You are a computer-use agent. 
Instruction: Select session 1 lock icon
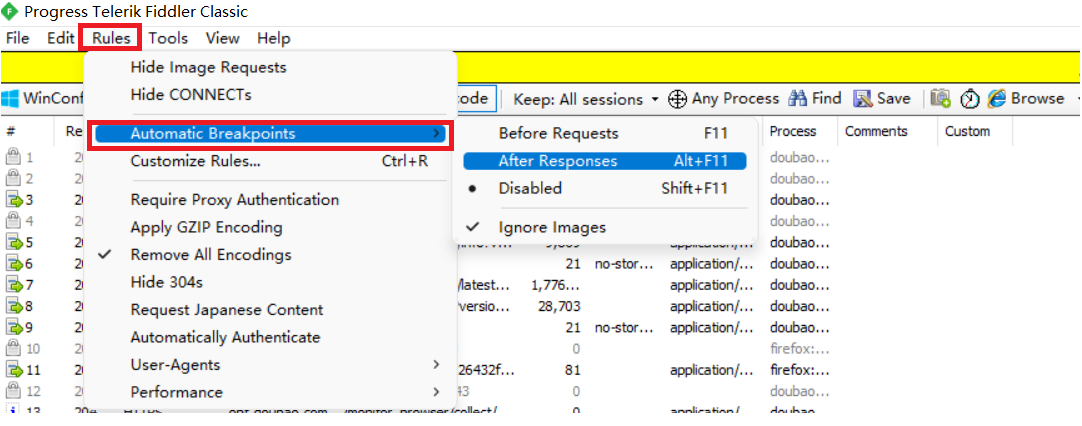[14, 157]
